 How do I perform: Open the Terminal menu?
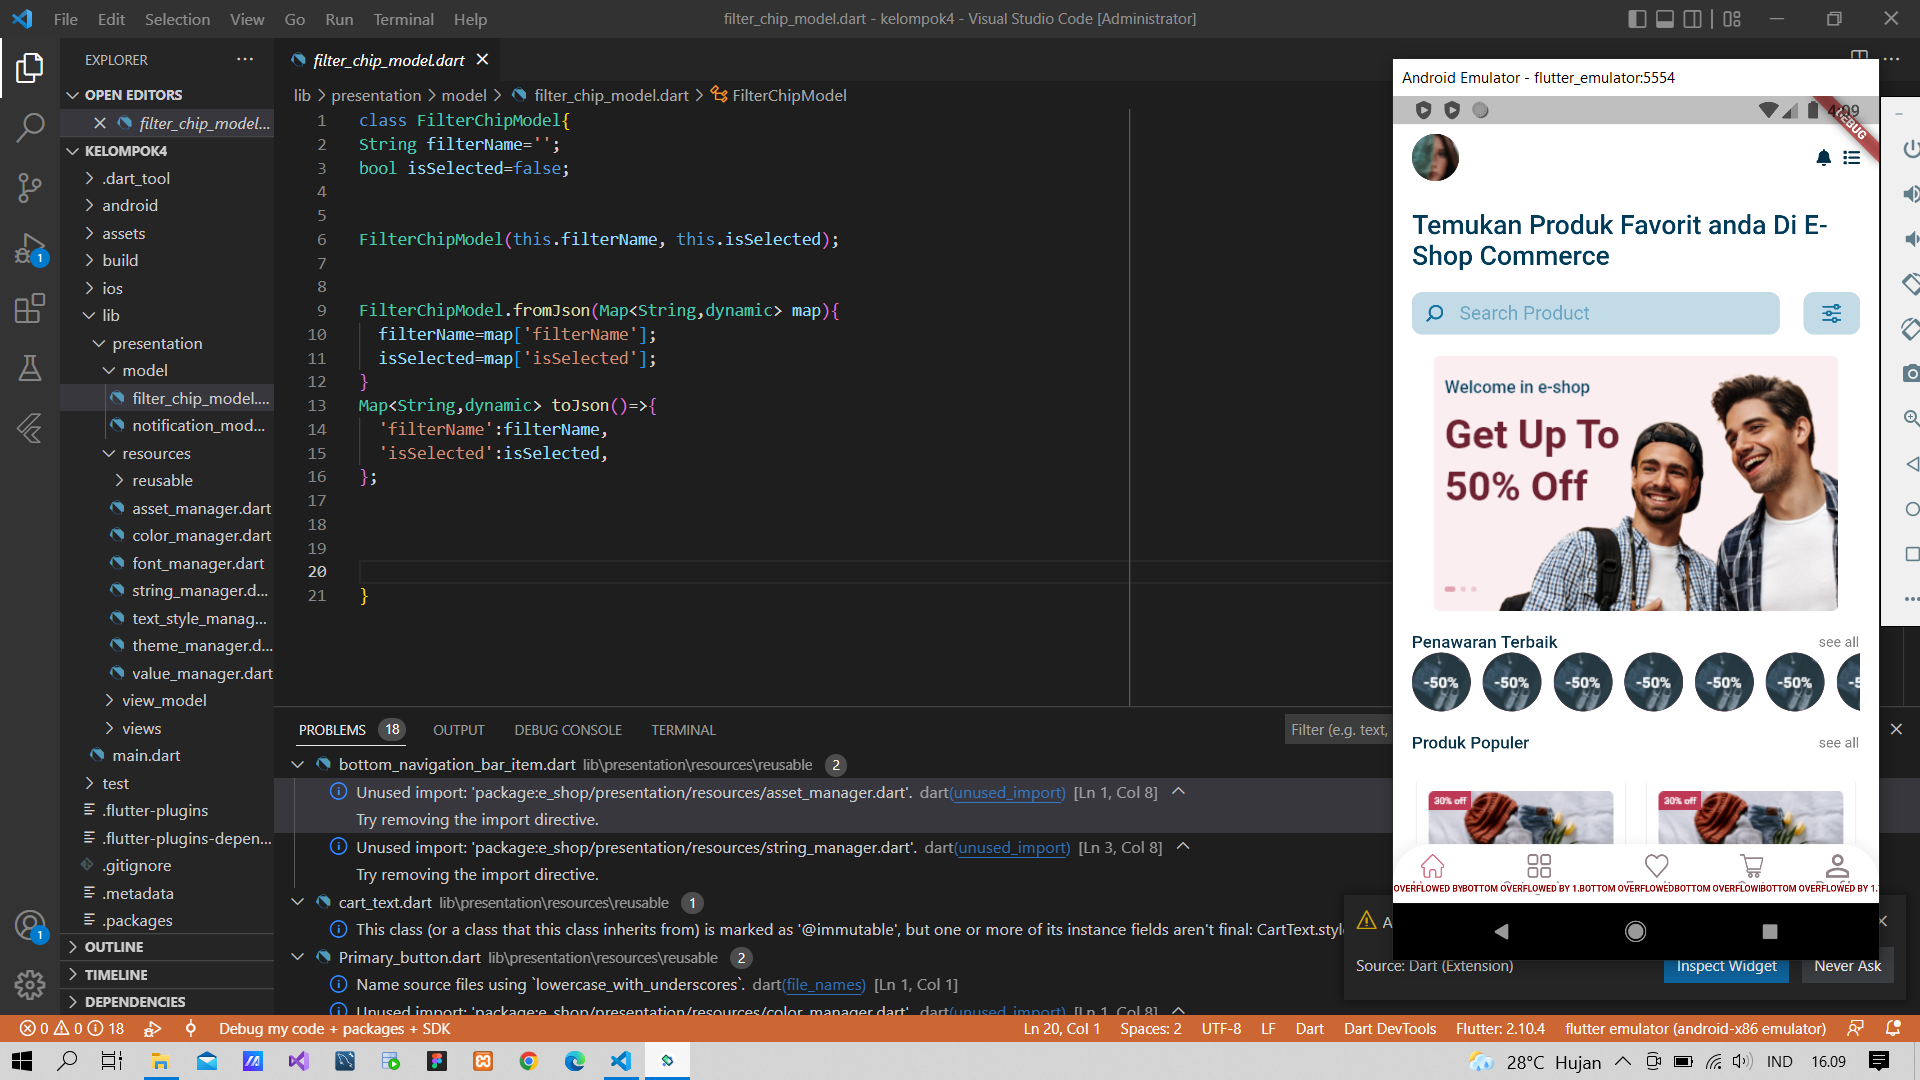(x=403, y=19)
